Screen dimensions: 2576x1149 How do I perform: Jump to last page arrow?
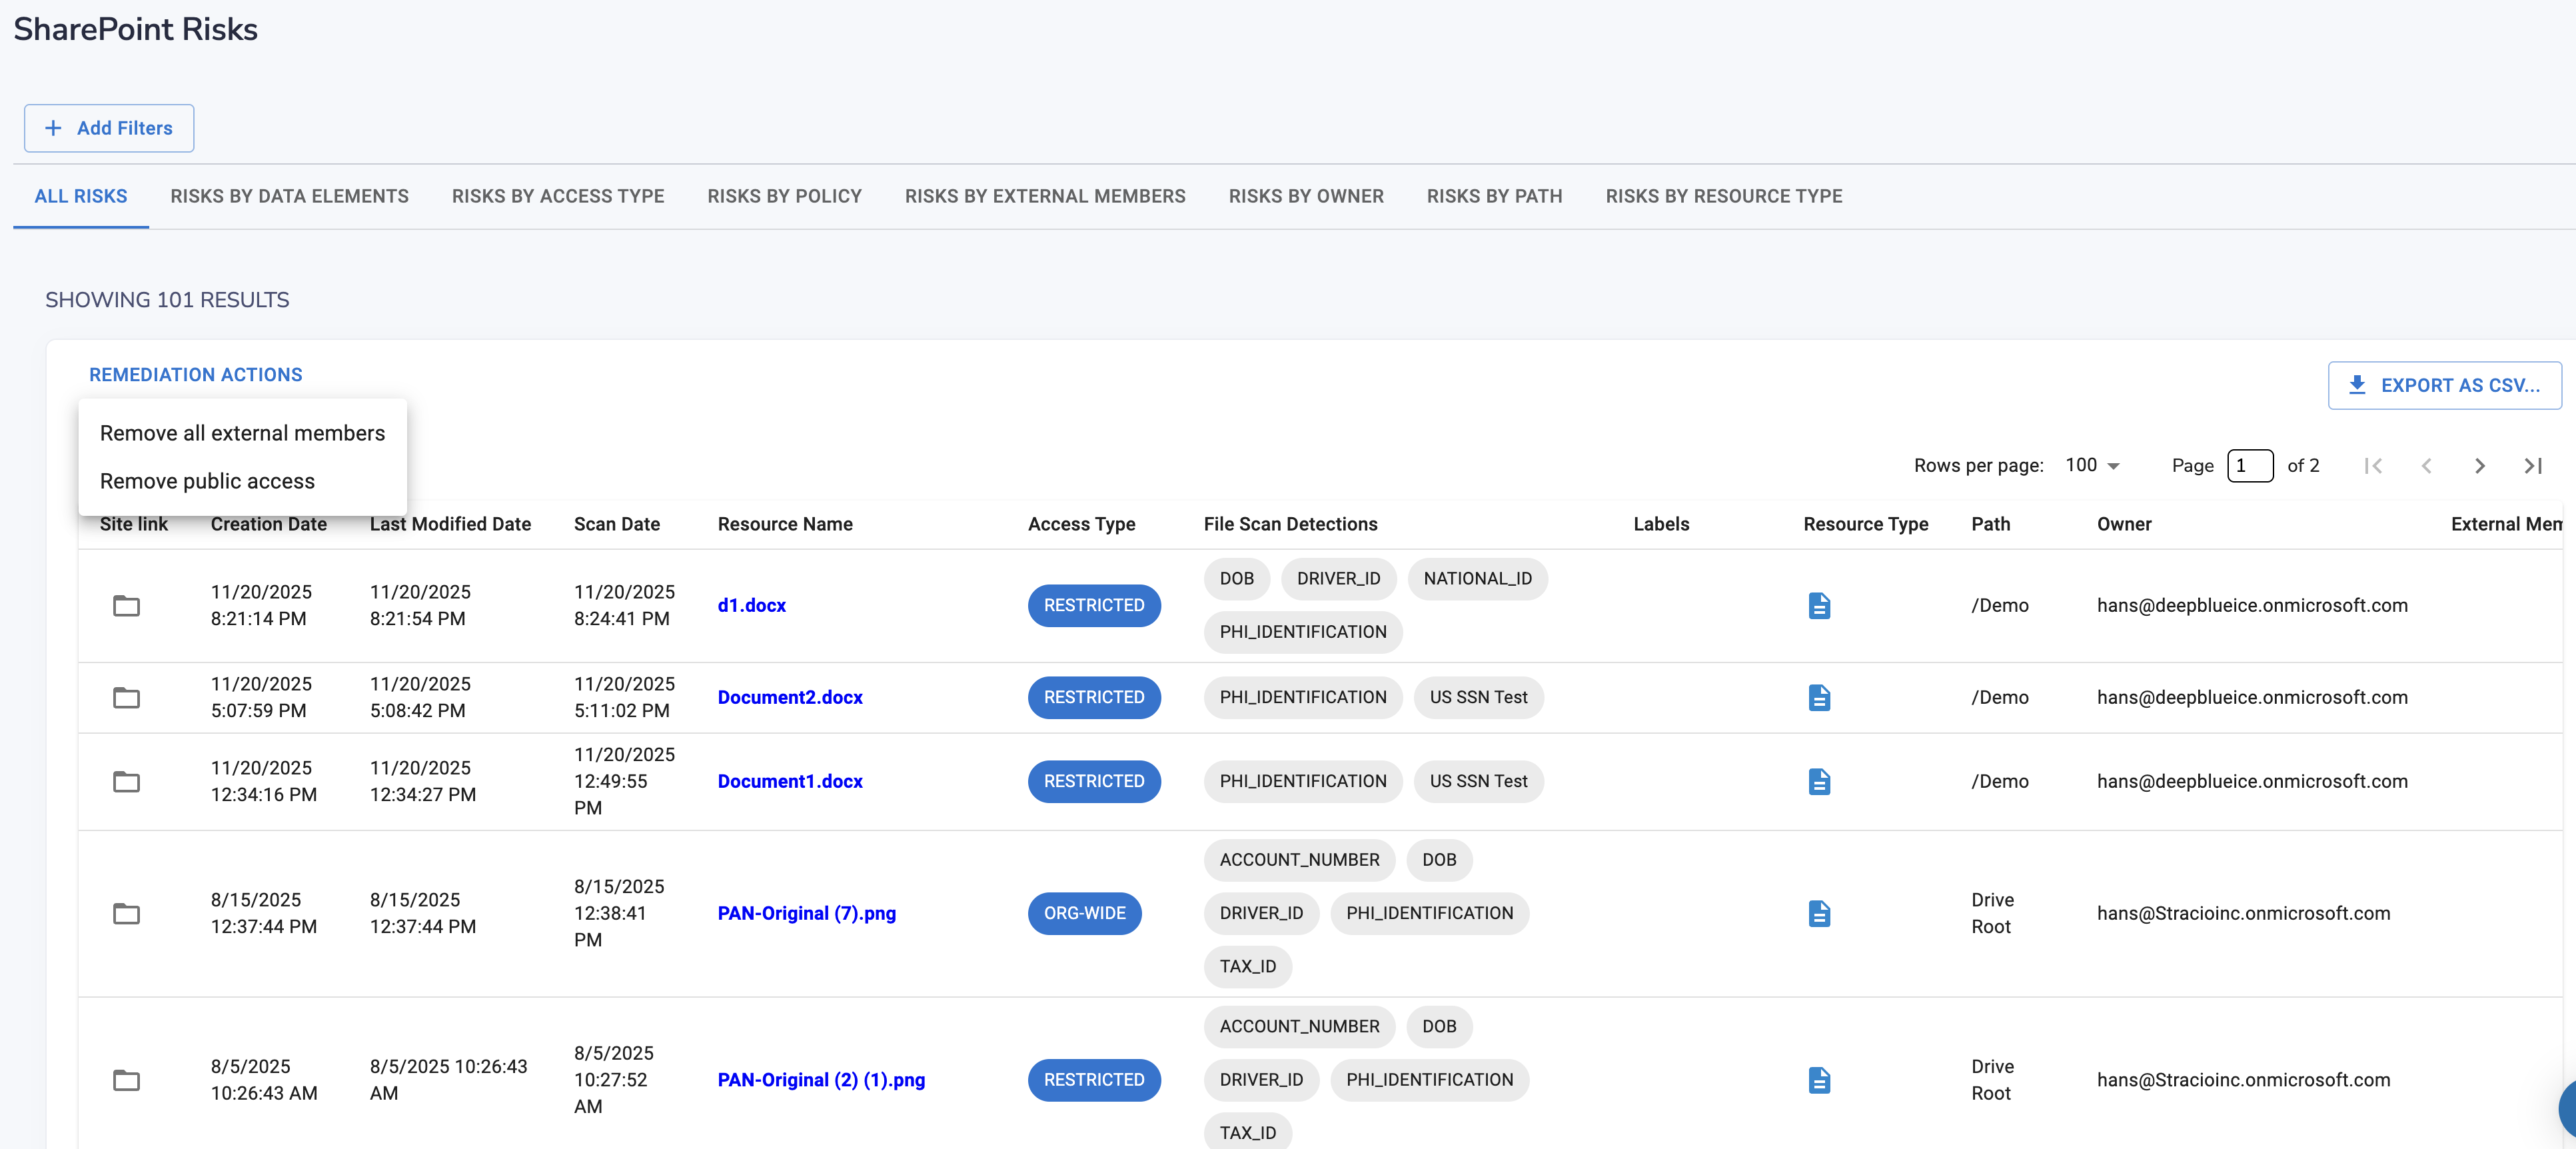[x=2532, y=466]
